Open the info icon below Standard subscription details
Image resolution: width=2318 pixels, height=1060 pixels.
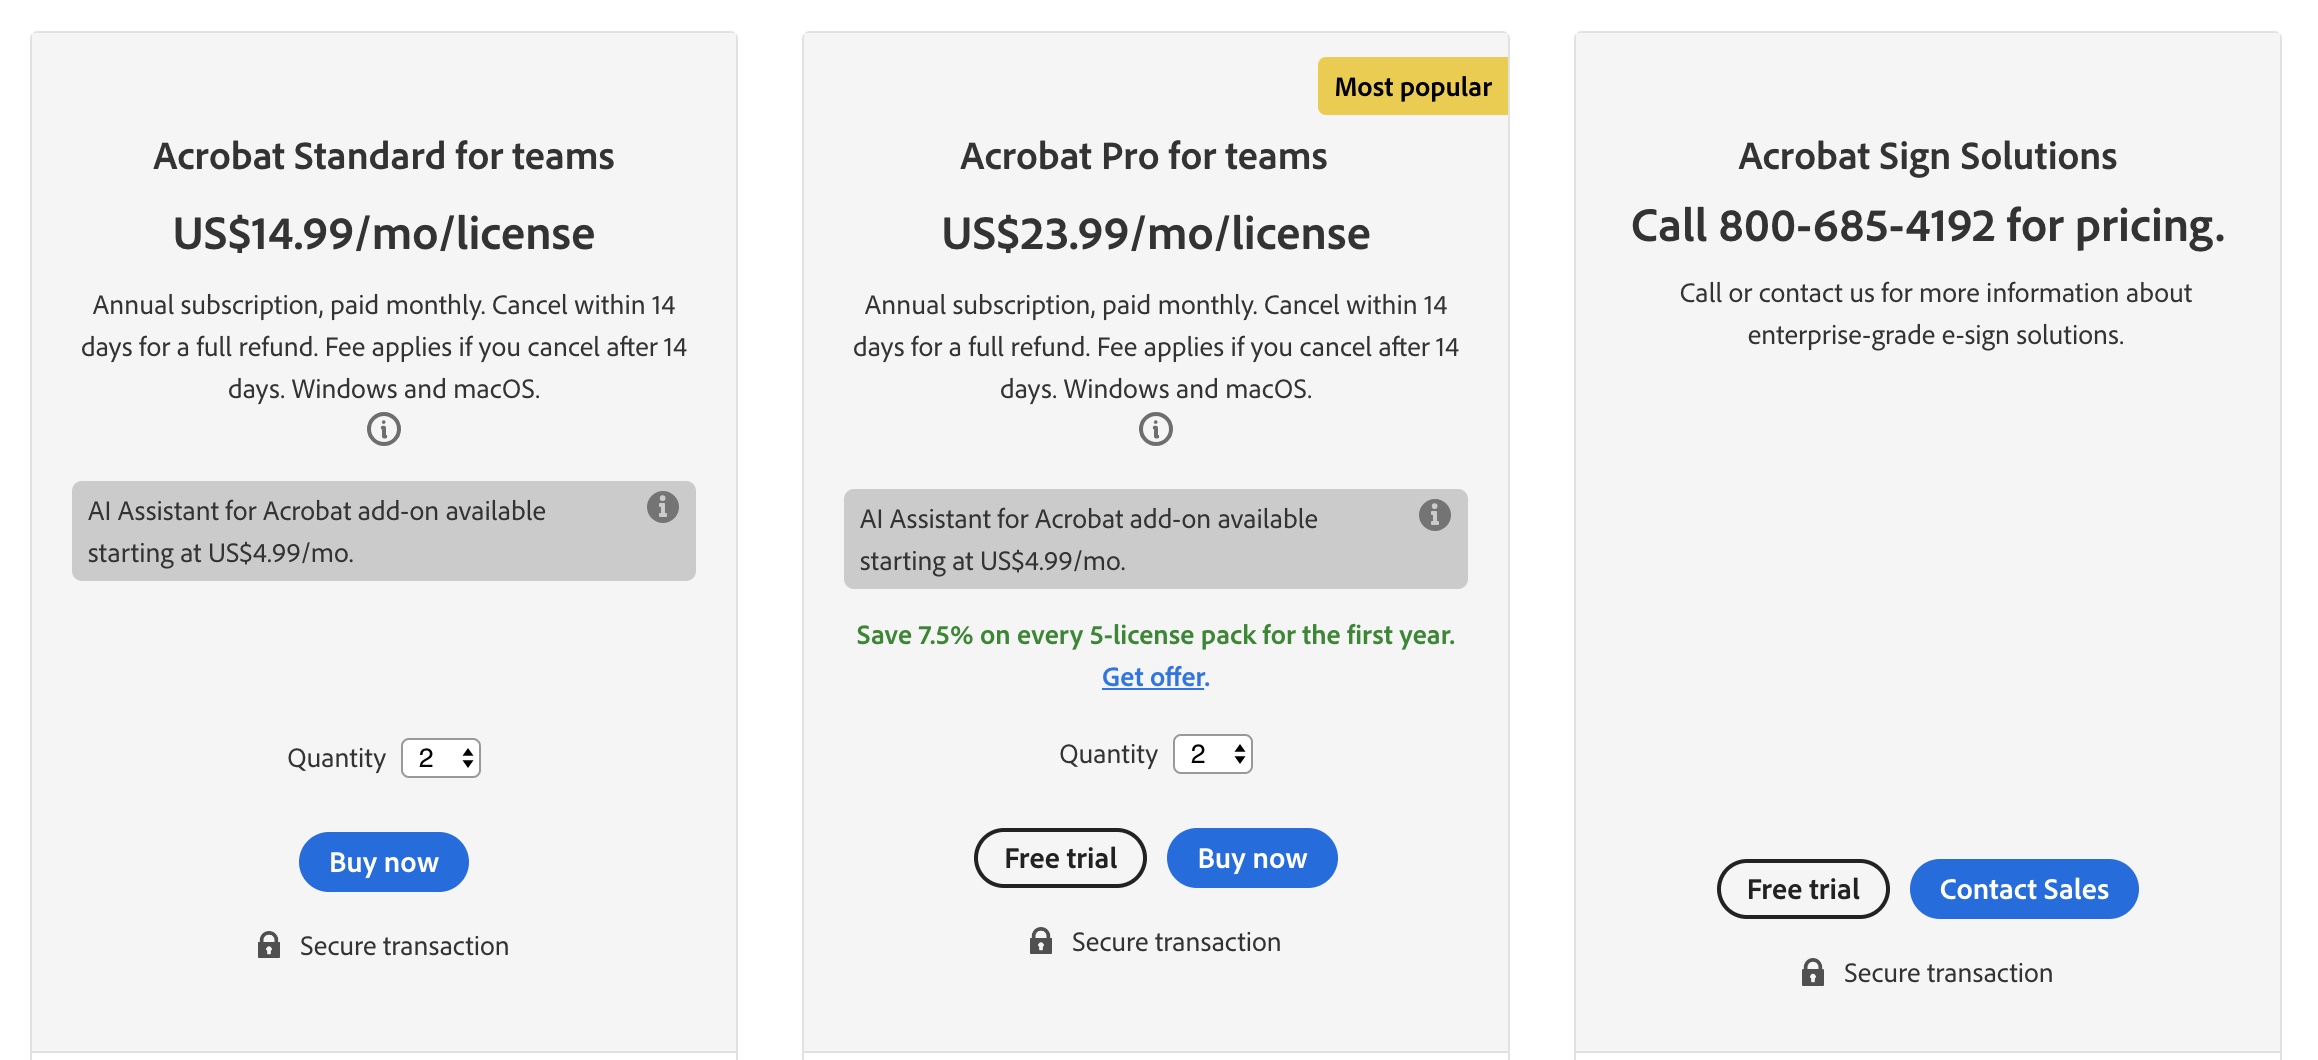(x=384, y=430)
